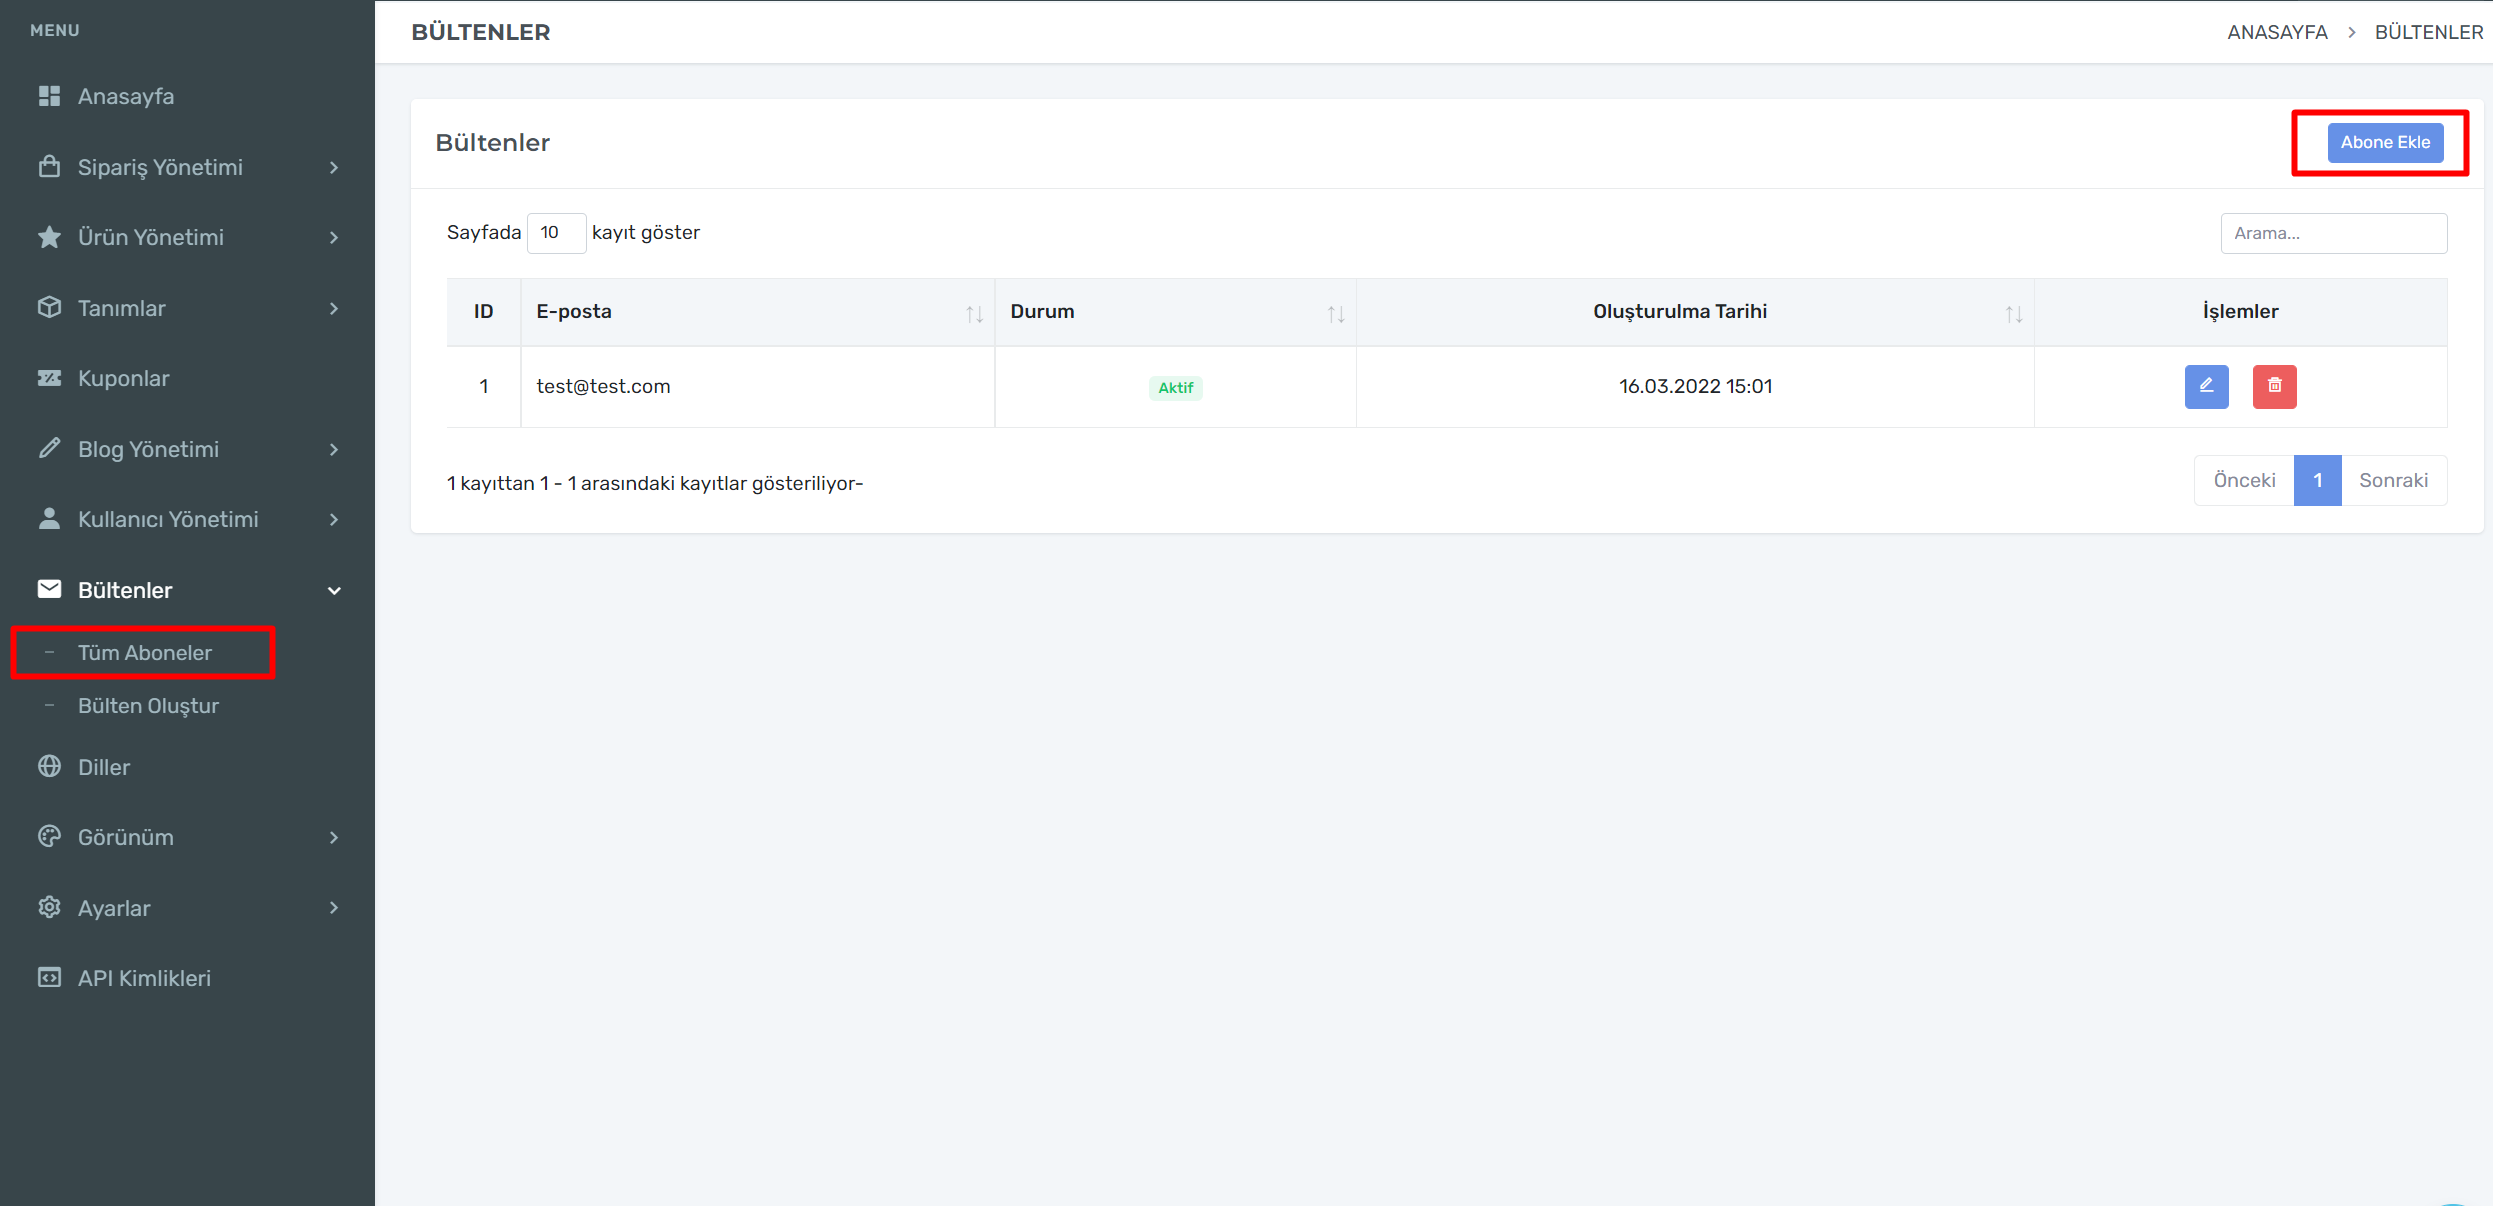Open the Bülten Oluştur submenu item
This screenshot has height=1206, width=2493.
click(x=148, y=706)
